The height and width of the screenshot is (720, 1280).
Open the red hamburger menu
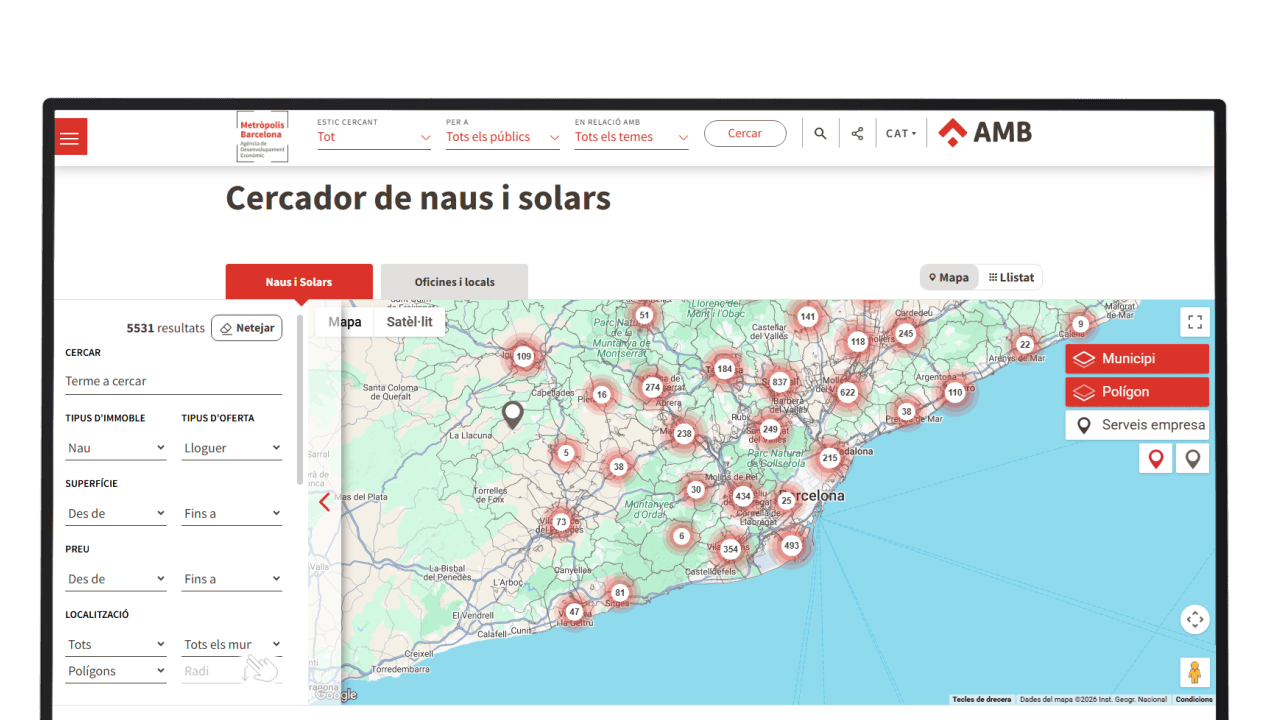tap(70, 137)
